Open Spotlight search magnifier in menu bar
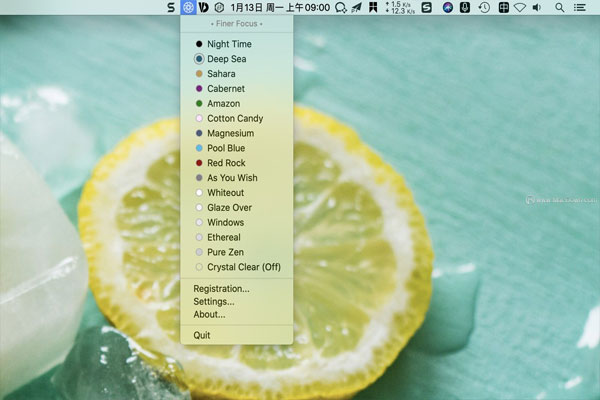The image size is (600, 400). coord(559,8)
